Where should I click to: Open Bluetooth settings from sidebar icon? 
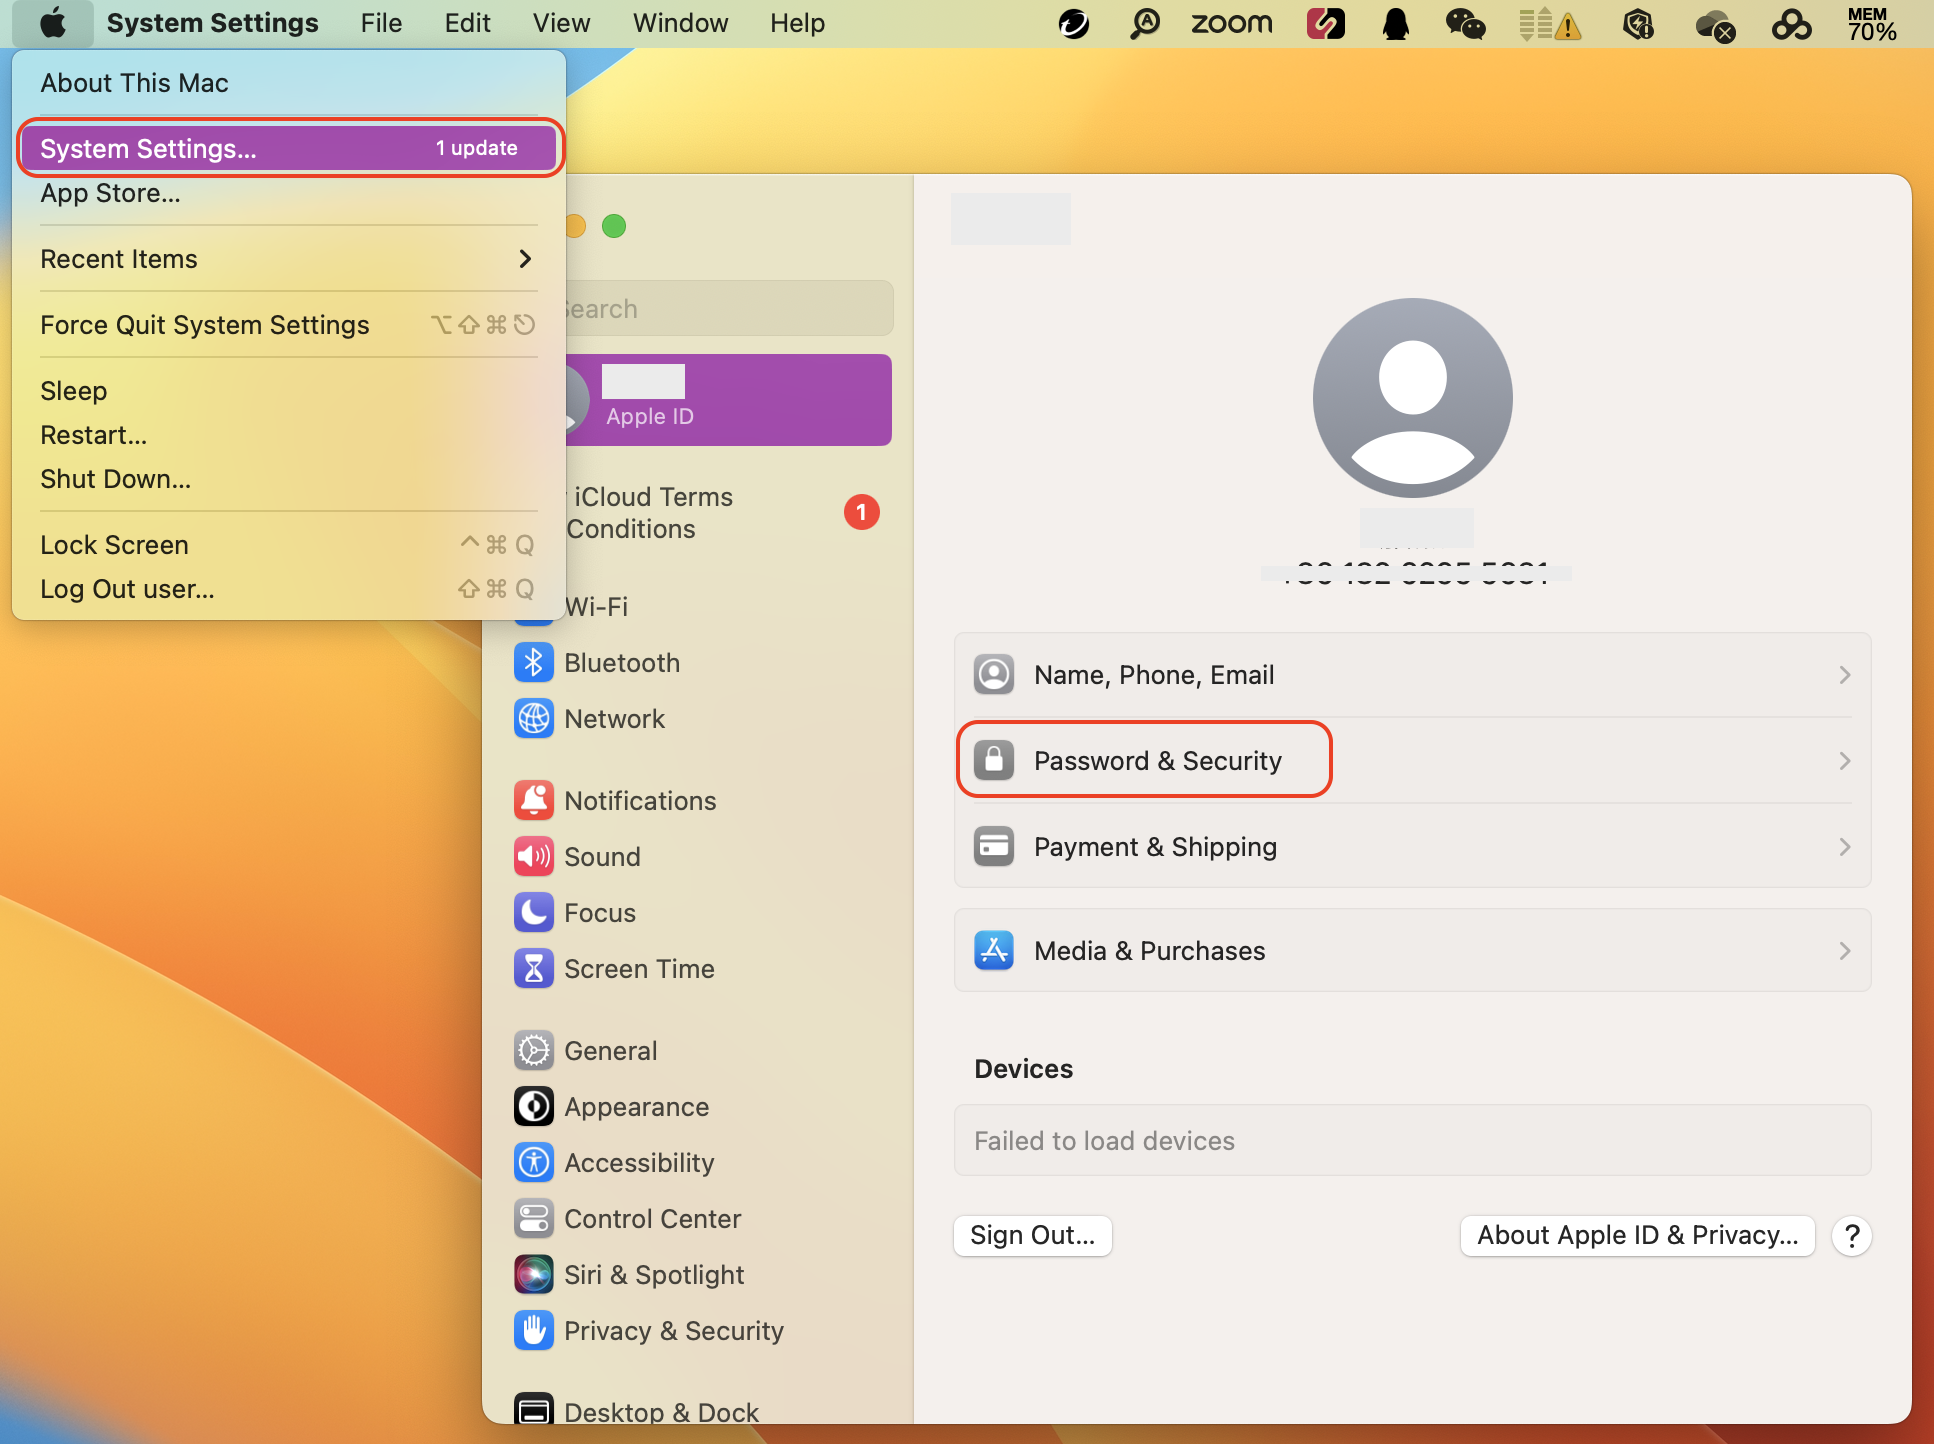(533, 662)
